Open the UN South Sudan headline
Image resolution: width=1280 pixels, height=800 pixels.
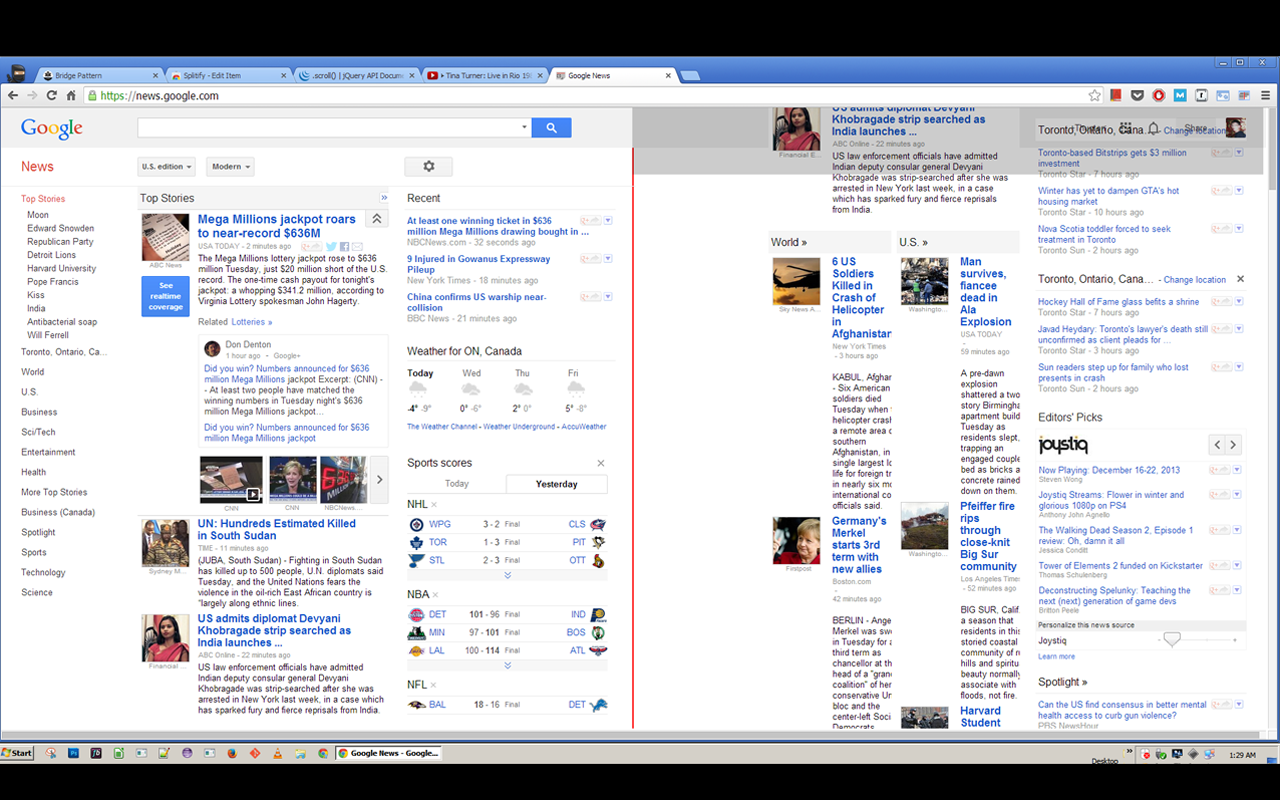(276, 530)
